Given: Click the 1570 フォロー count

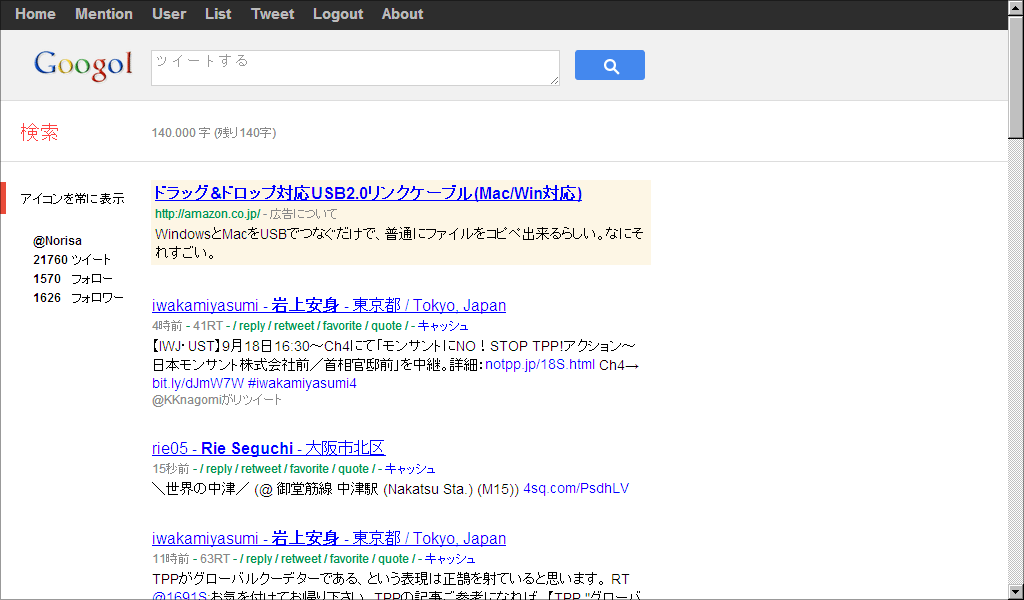Looking at the screenshot, I should pos(73,279).
